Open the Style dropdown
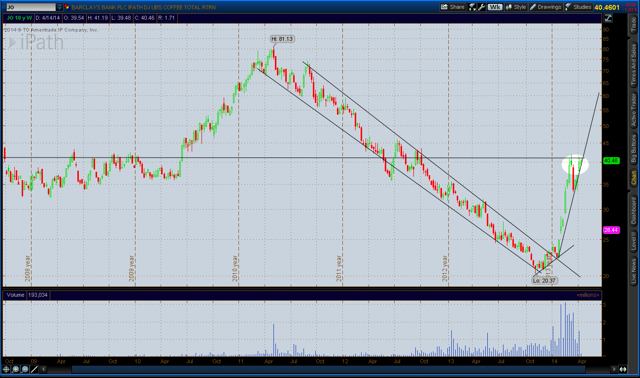Screen dimensions: 640x378 [516, 7]
